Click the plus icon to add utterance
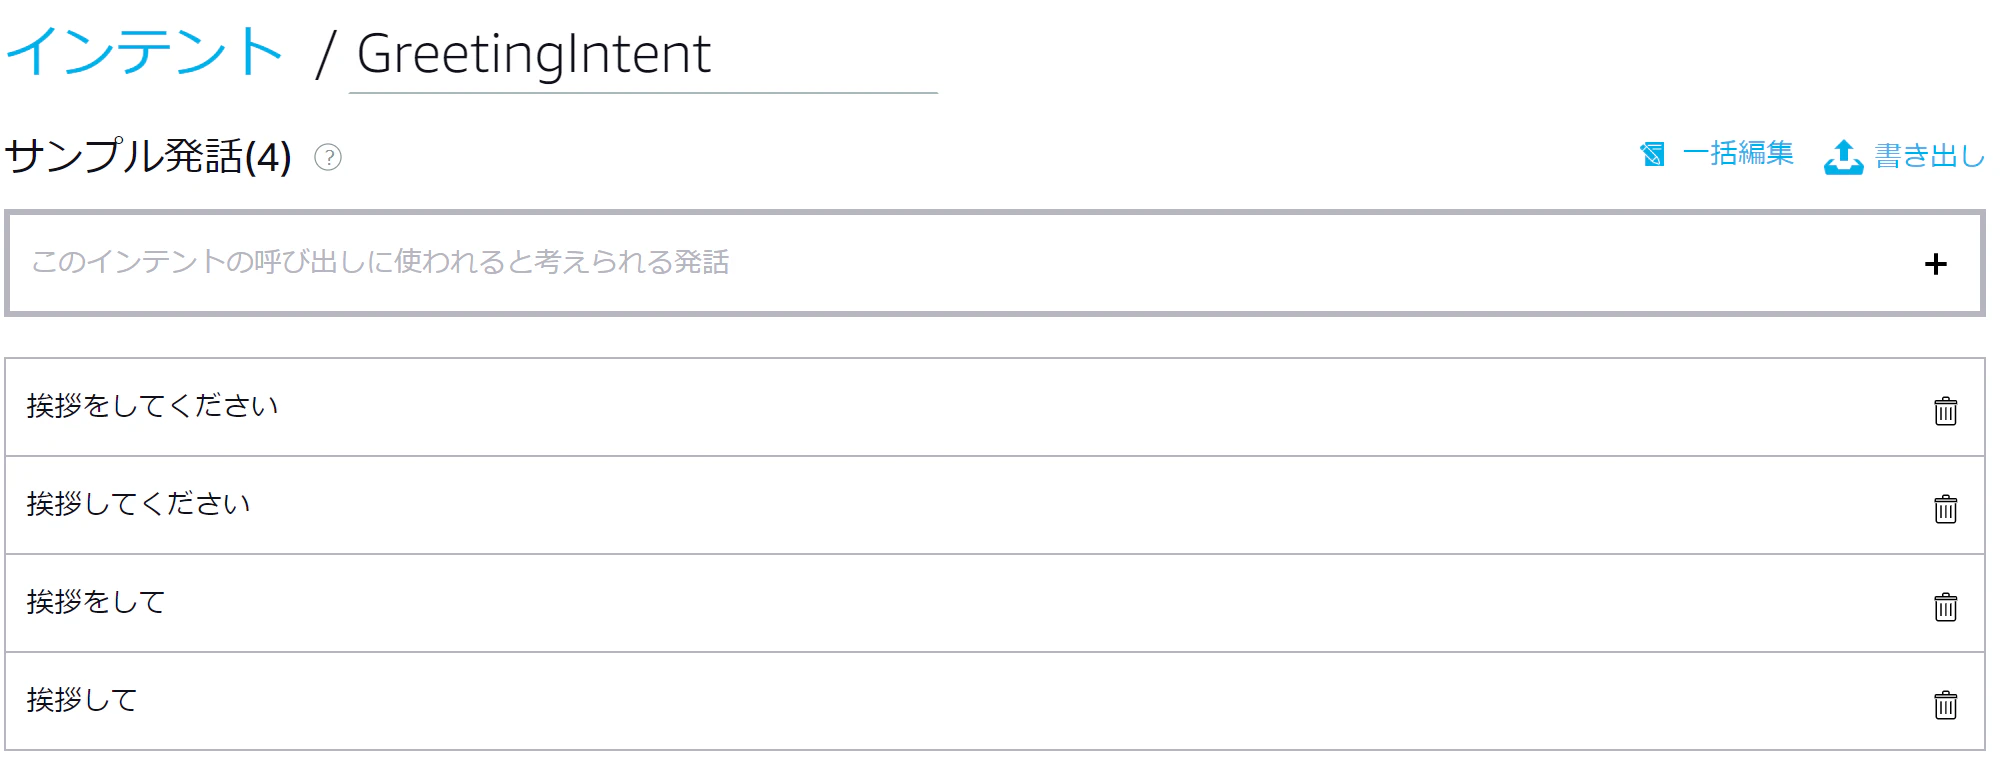Image resolution: width=2011 pixels, height=777 pixels. click(1935, 264)
